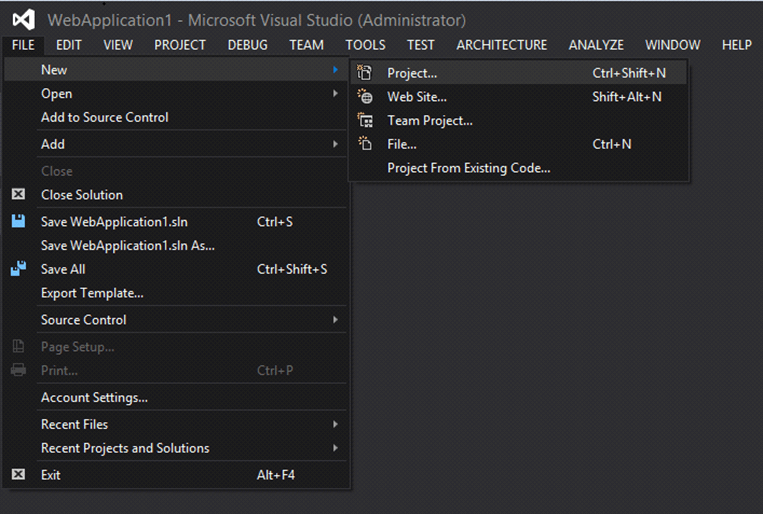Click the Save floppy disk icon
763x514 pixels.
(x=18, y=221)
